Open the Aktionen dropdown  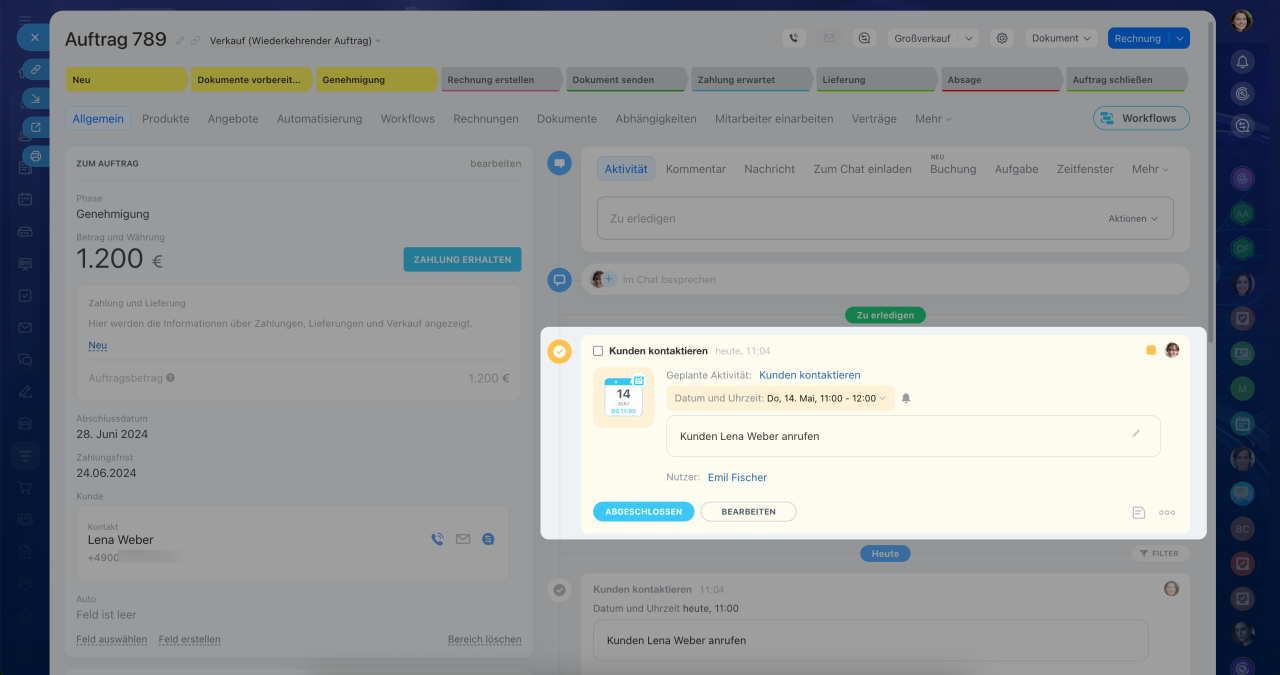[1133, 218]
